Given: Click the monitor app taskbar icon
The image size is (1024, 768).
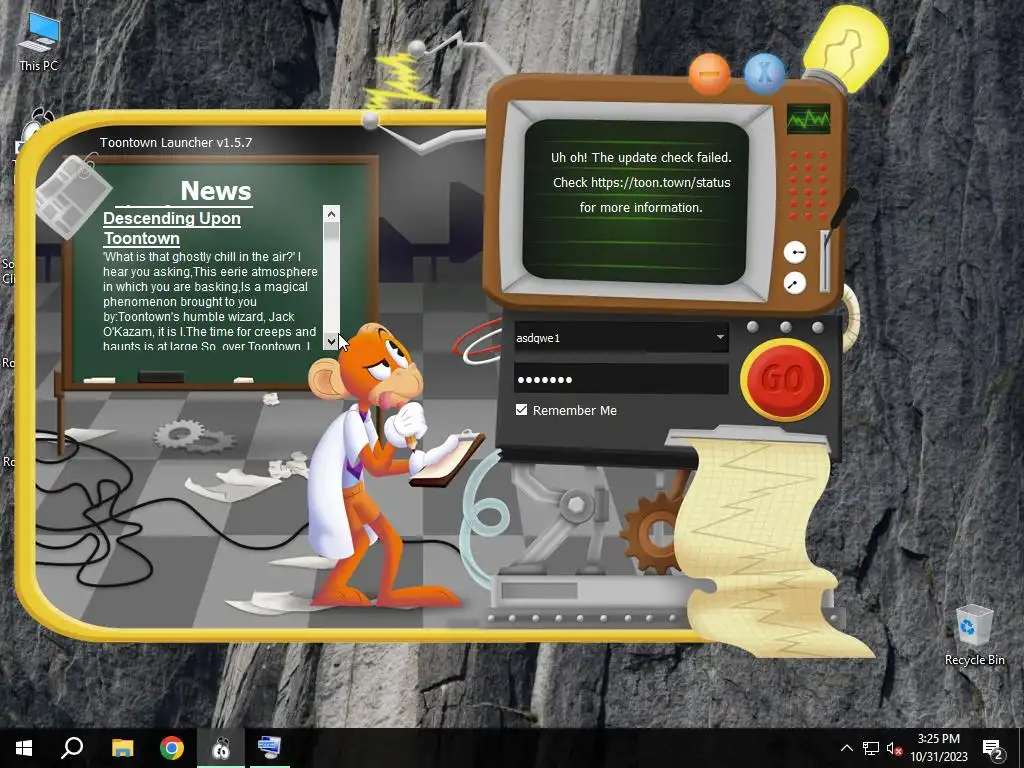Looking at the screenshot, I should click(269, 748).
